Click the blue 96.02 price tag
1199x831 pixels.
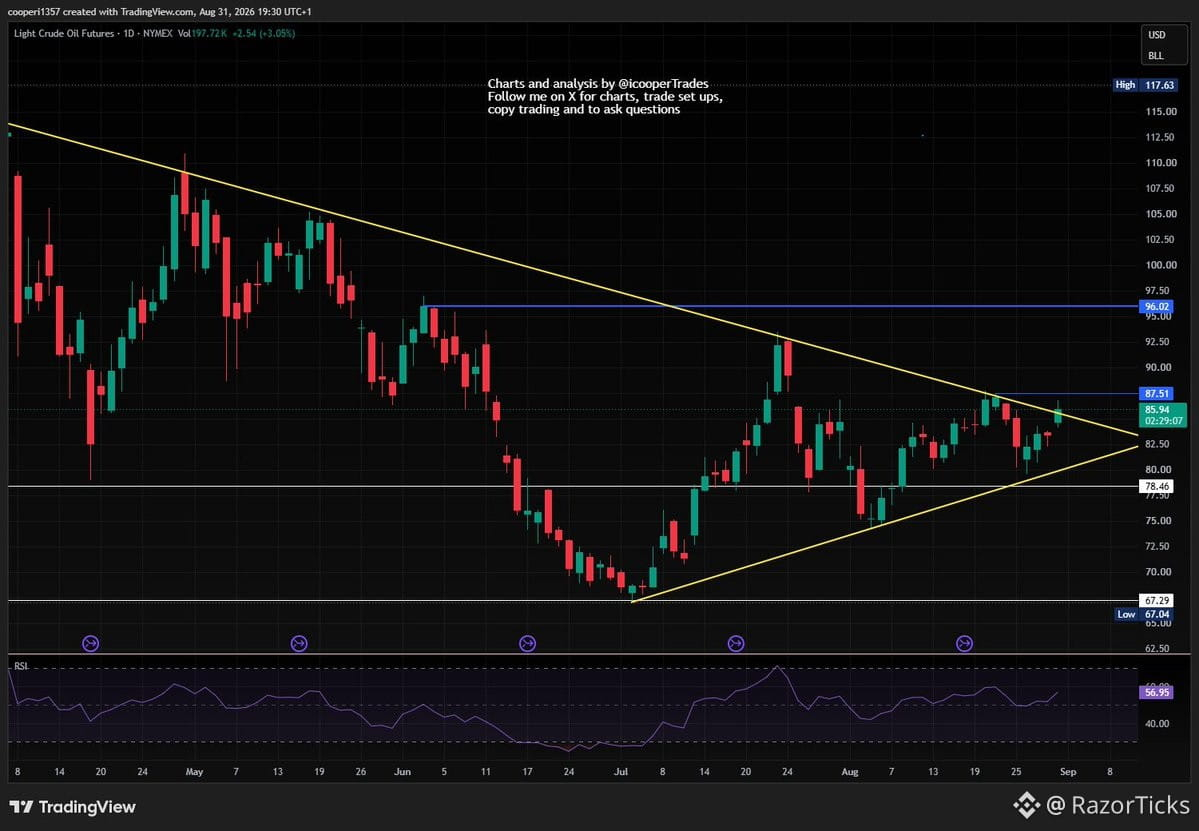(1157, 307)
